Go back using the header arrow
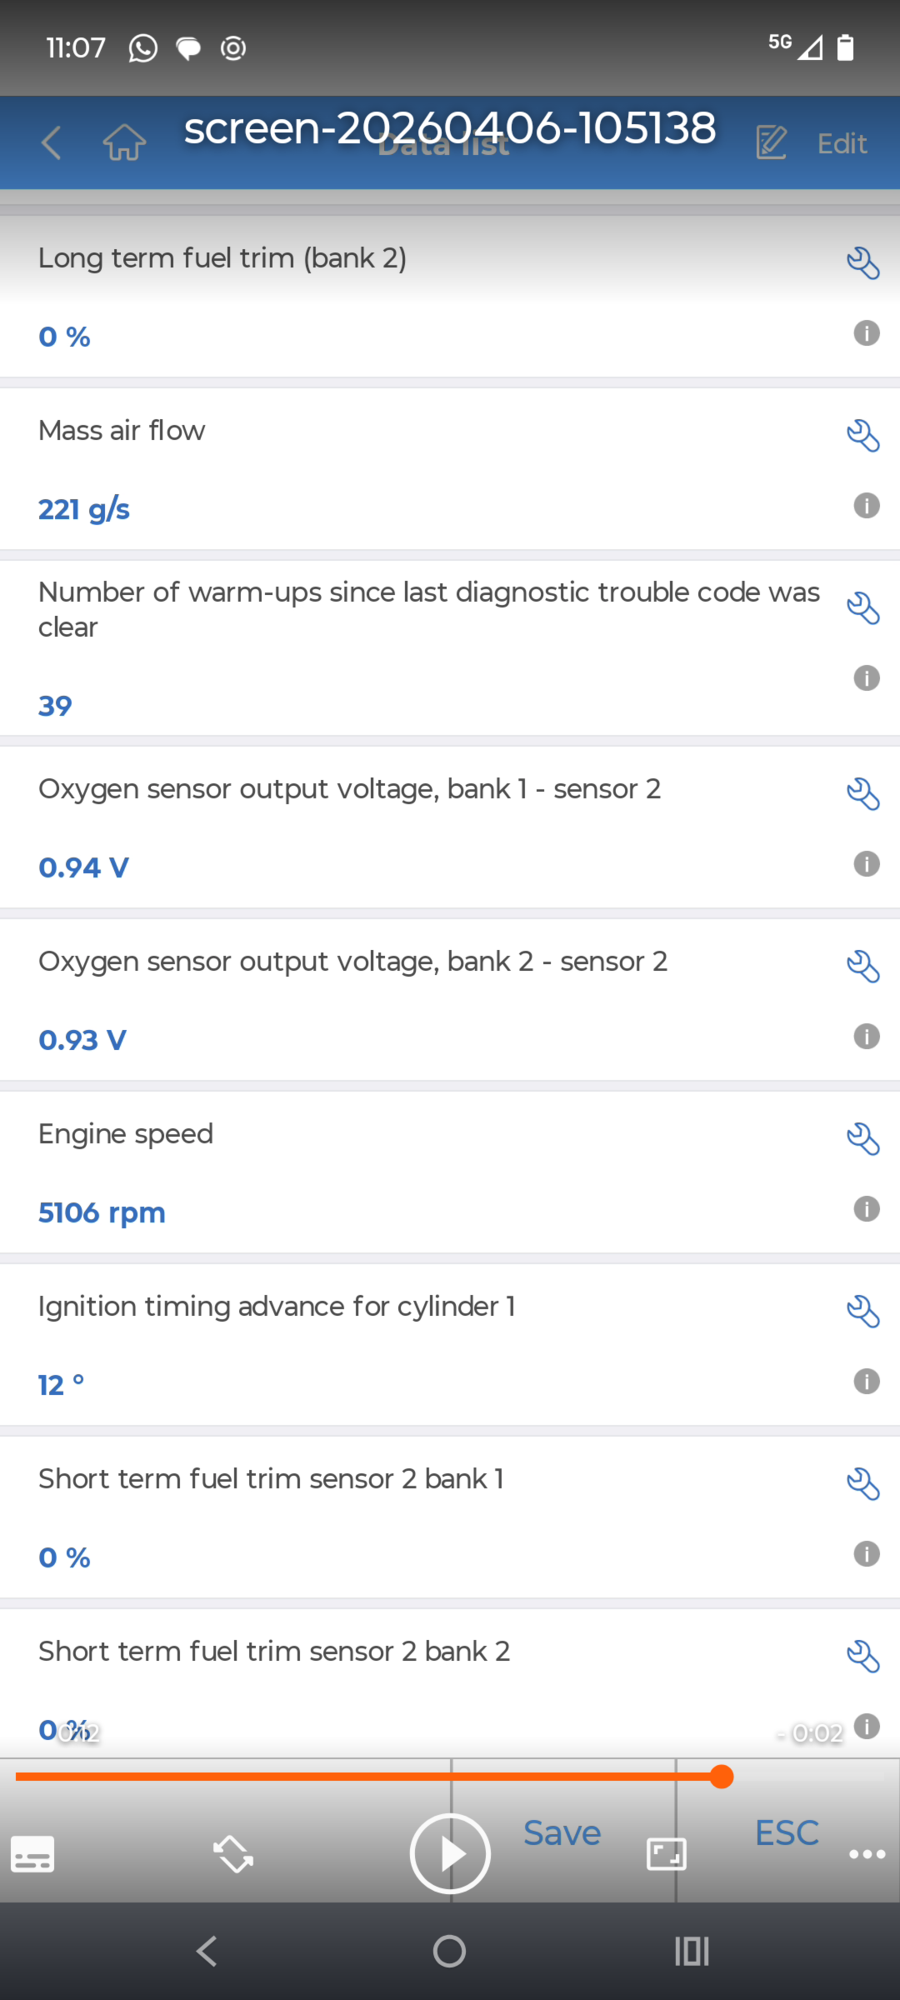This screenshot has height=2000, width=900. click(x=52, y=143)
